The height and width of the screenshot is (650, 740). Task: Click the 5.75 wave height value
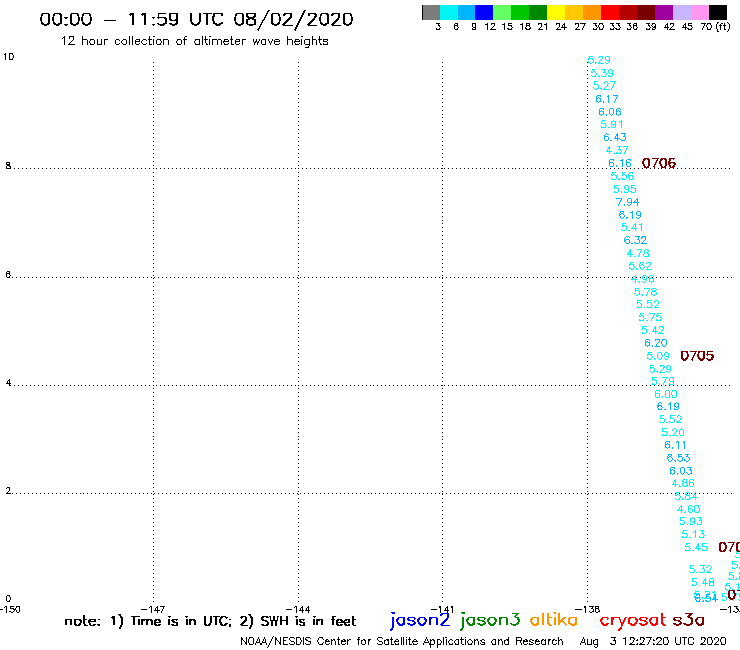pos(650,317)
